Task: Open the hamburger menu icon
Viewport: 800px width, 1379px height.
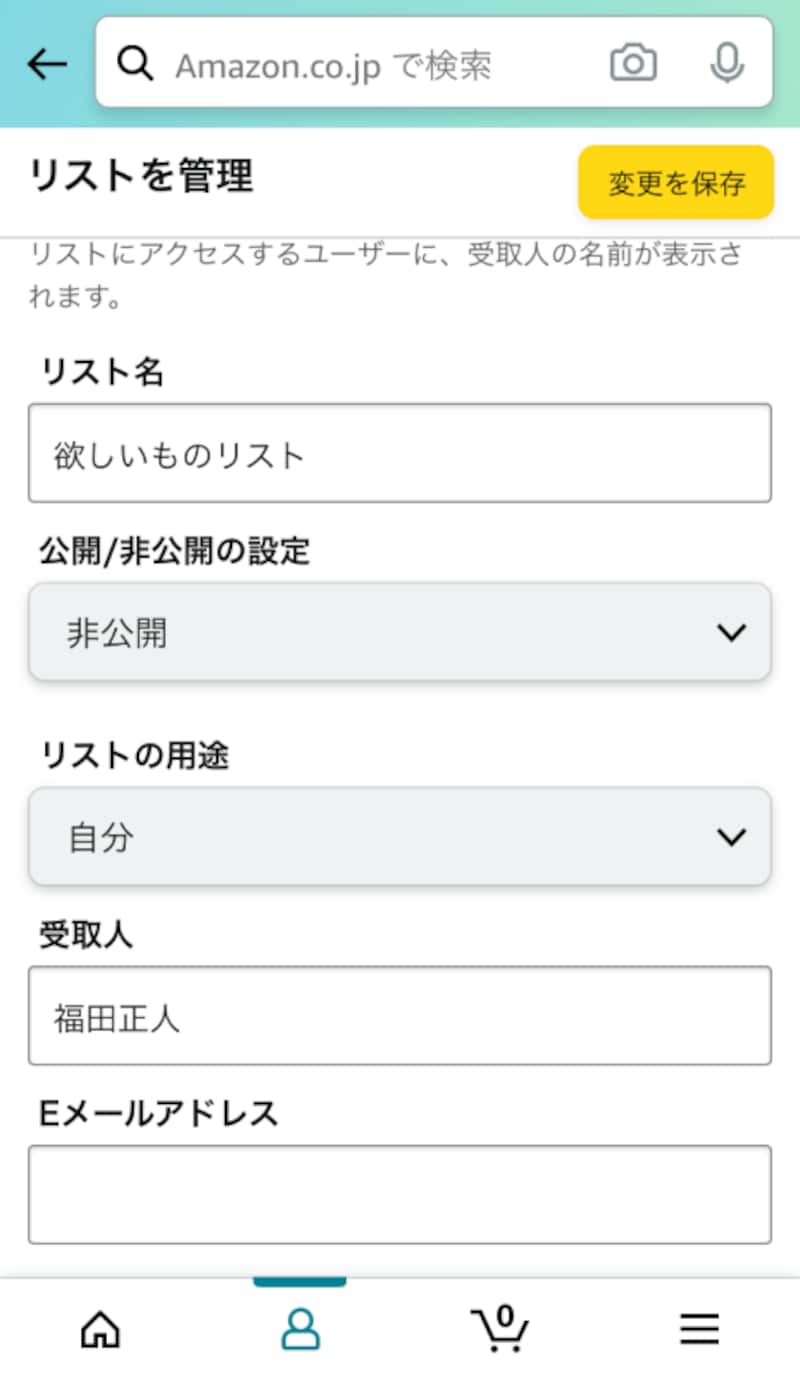Action: (x=699, y=1329)
